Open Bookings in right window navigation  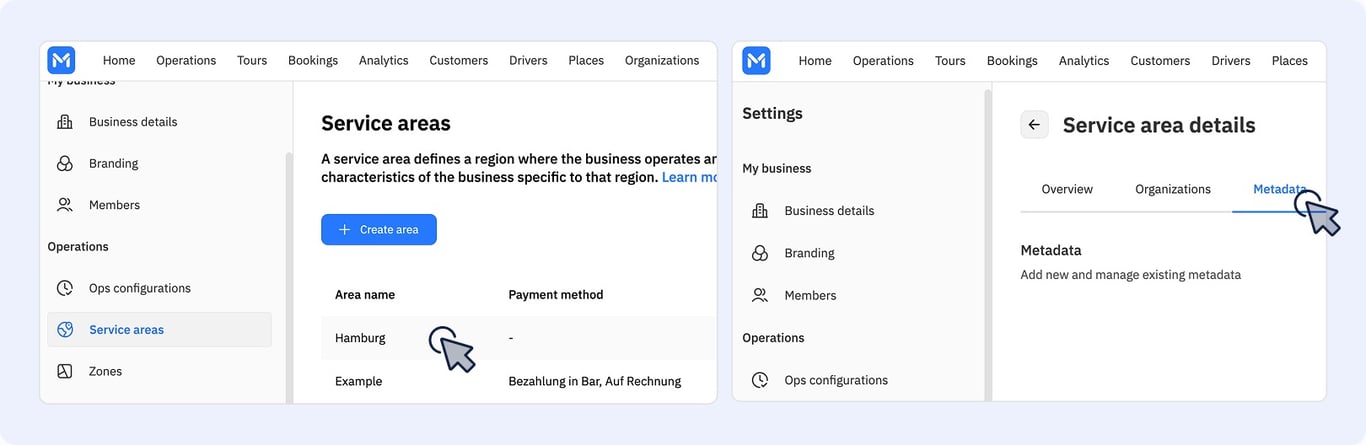point(1012,60)
